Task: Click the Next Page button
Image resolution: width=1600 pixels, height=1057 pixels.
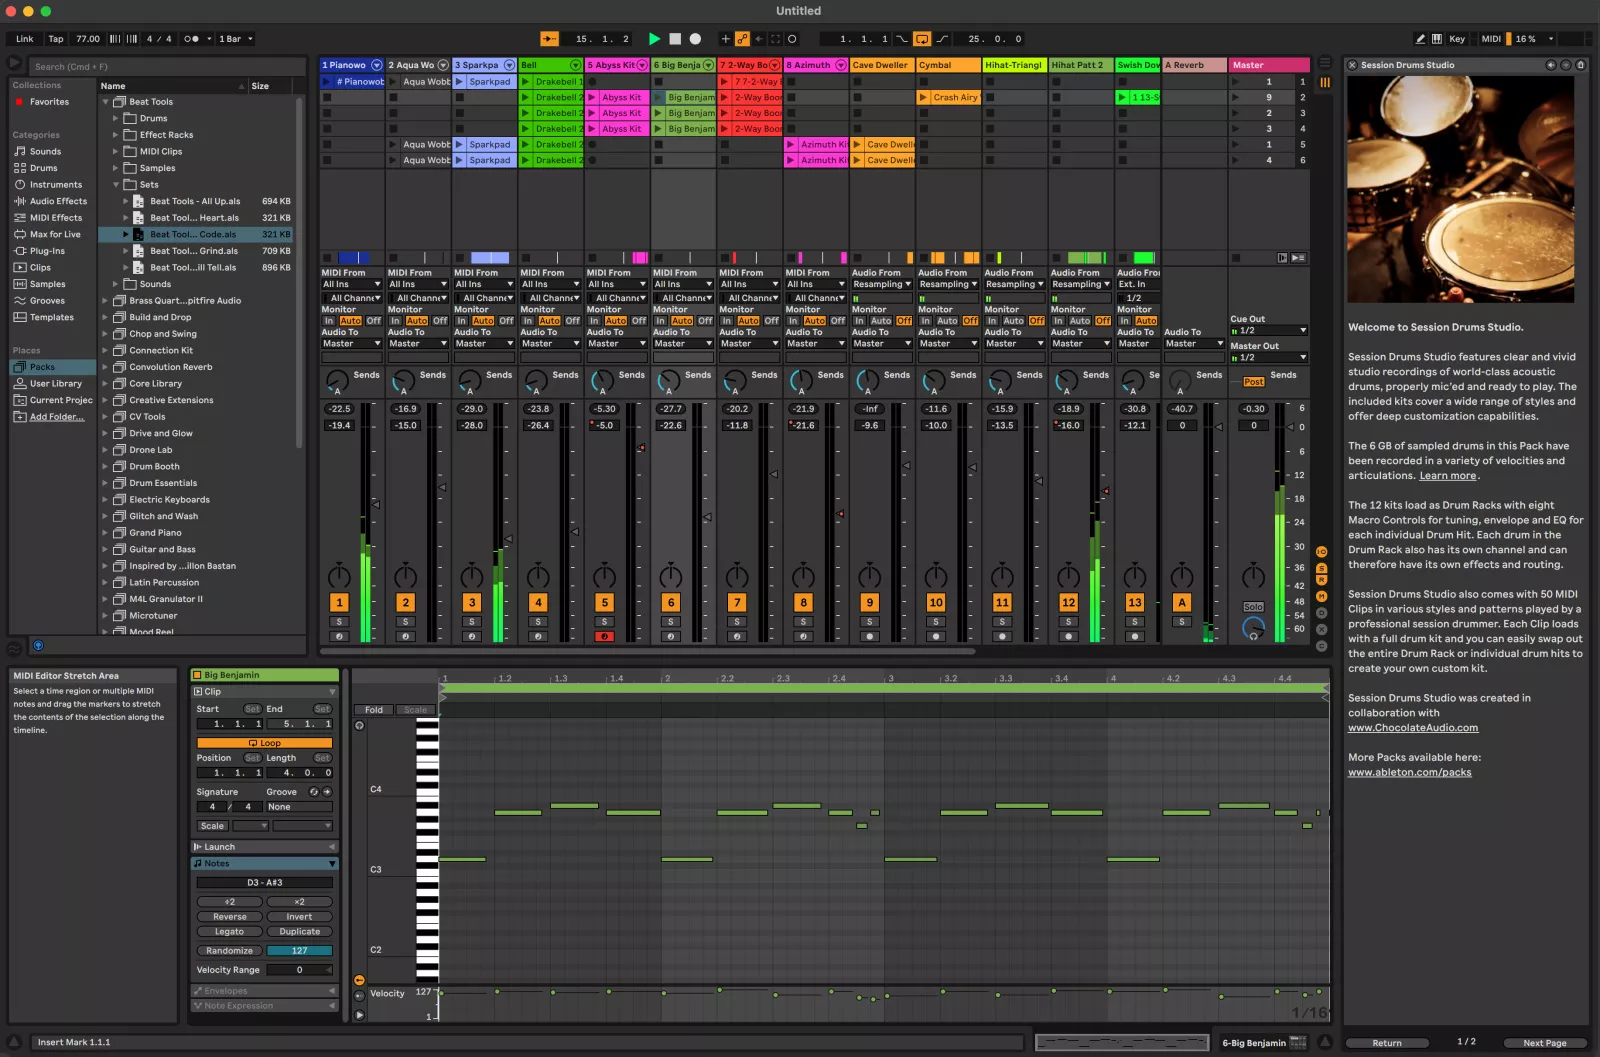Action: tap(1544, 1043)
